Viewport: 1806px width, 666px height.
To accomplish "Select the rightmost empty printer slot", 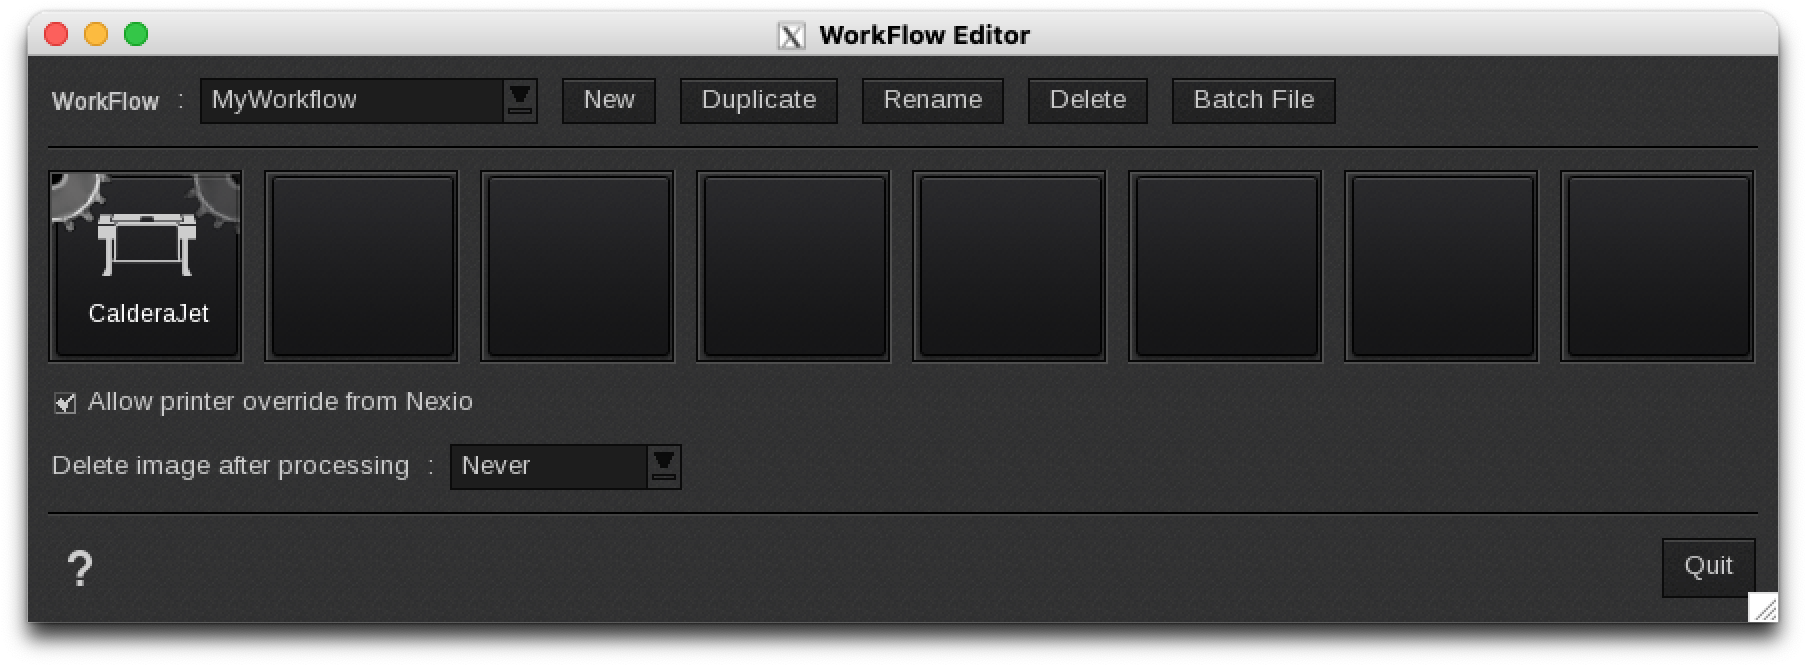I will click(1657, 265).
